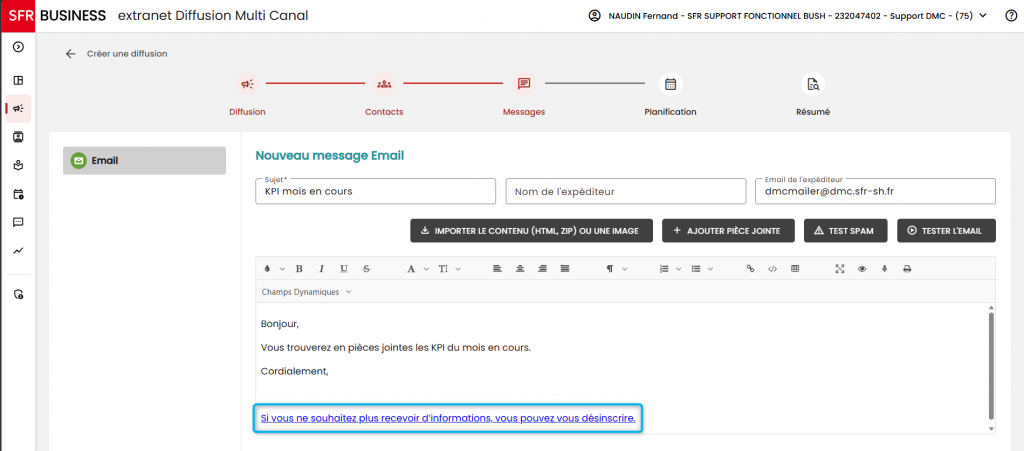Select the Email channel tab

(144, 161)
